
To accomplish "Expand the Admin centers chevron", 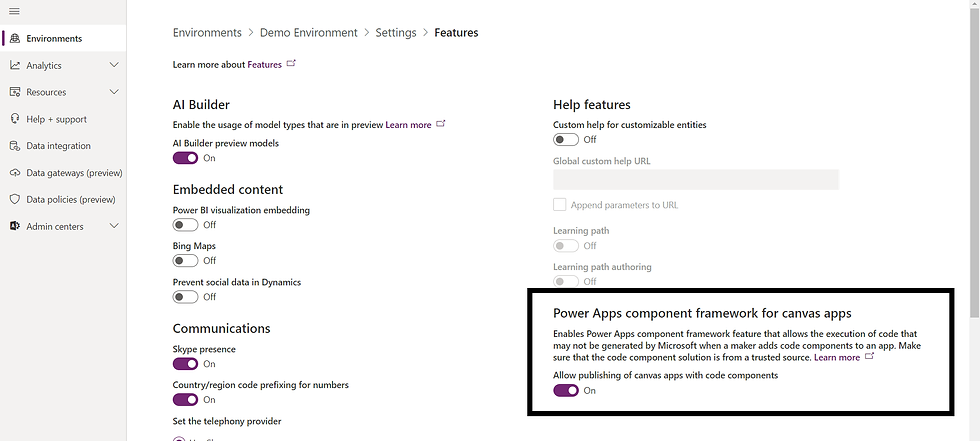I will point(114,226).
